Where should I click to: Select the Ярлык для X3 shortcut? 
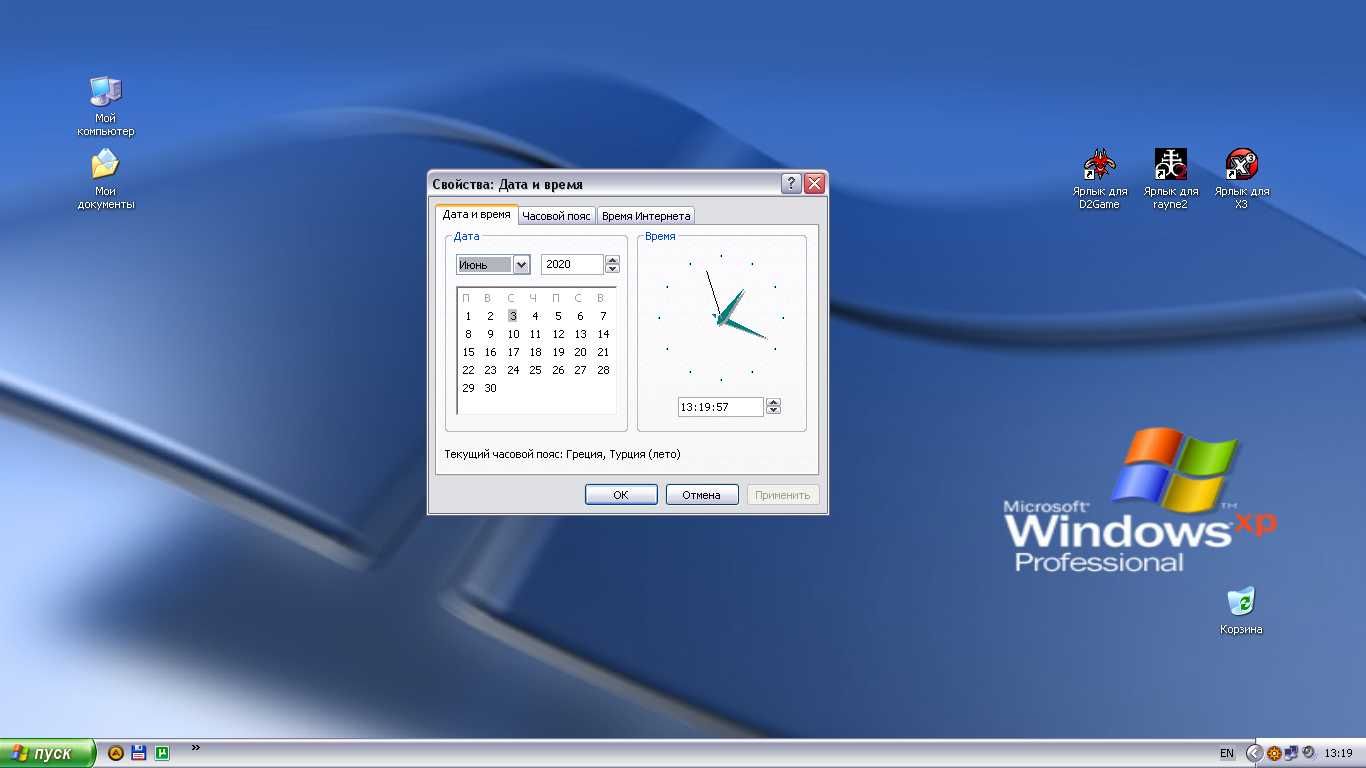[x=1241, y=179]
